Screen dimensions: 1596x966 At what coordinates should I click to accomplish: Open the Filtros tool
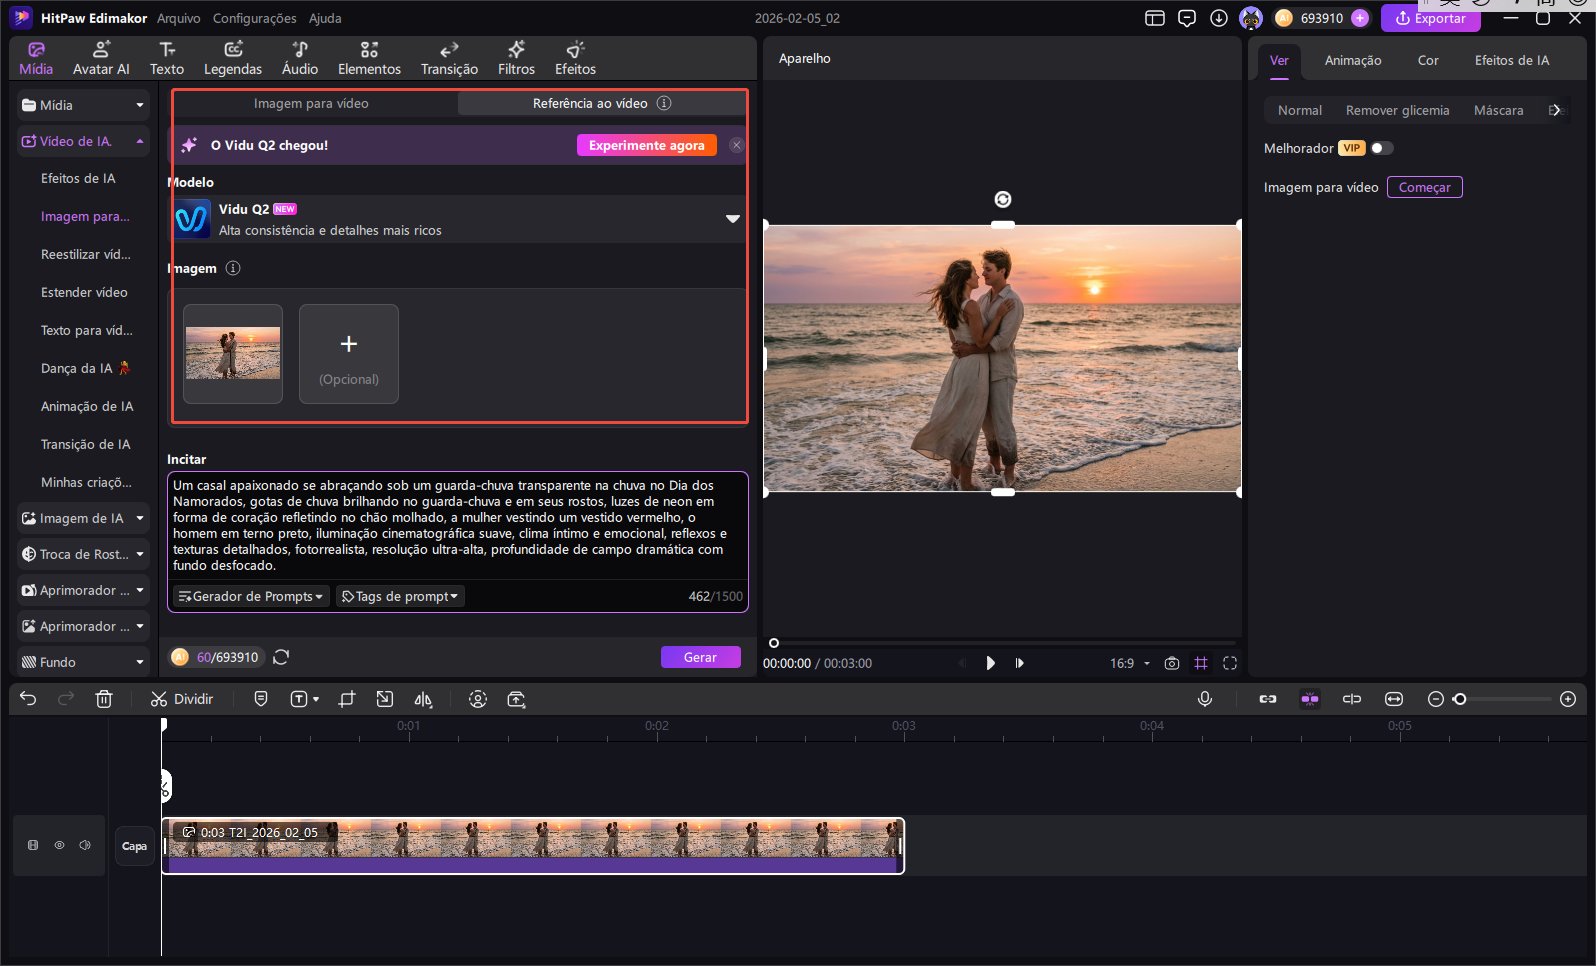[x=516, y=58]
